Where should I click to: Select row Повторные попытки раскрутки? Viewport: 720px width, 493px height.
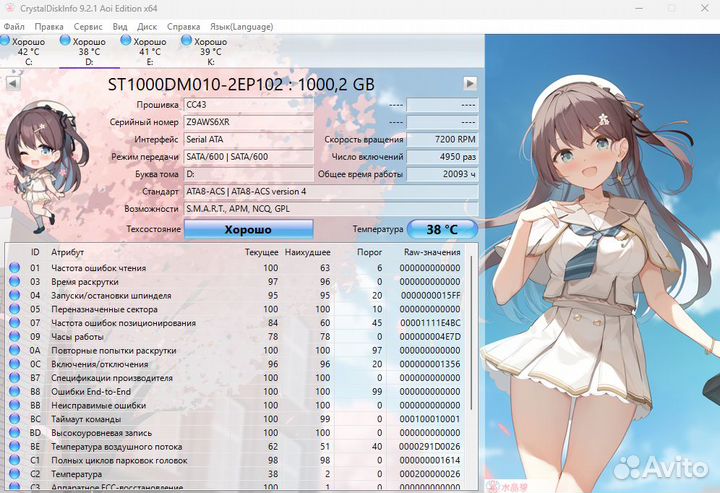(236, 350)
